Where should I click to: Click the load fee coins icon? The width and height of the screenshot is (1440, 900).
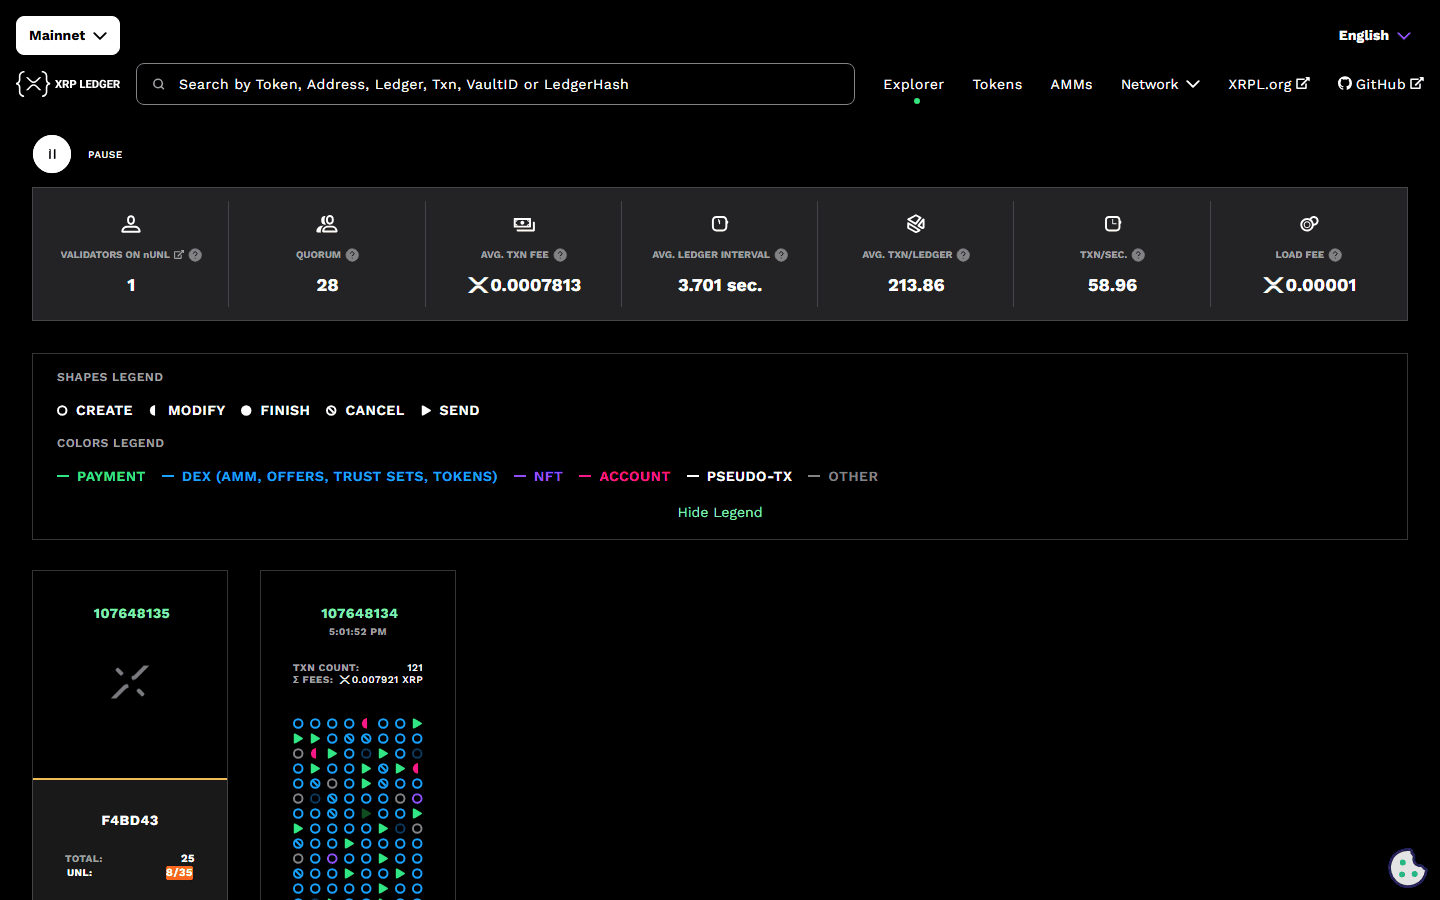point(1309,224)
